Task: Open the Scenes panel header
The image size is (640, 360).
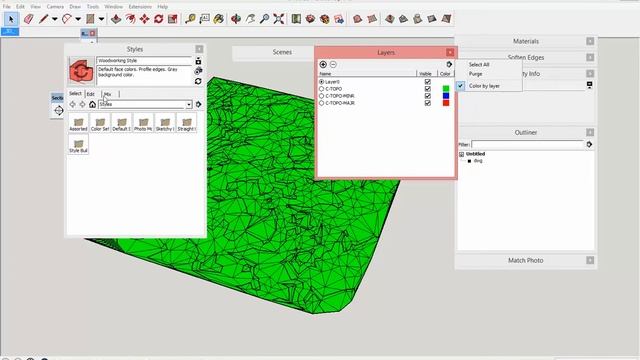Action: tap(282, 52)
